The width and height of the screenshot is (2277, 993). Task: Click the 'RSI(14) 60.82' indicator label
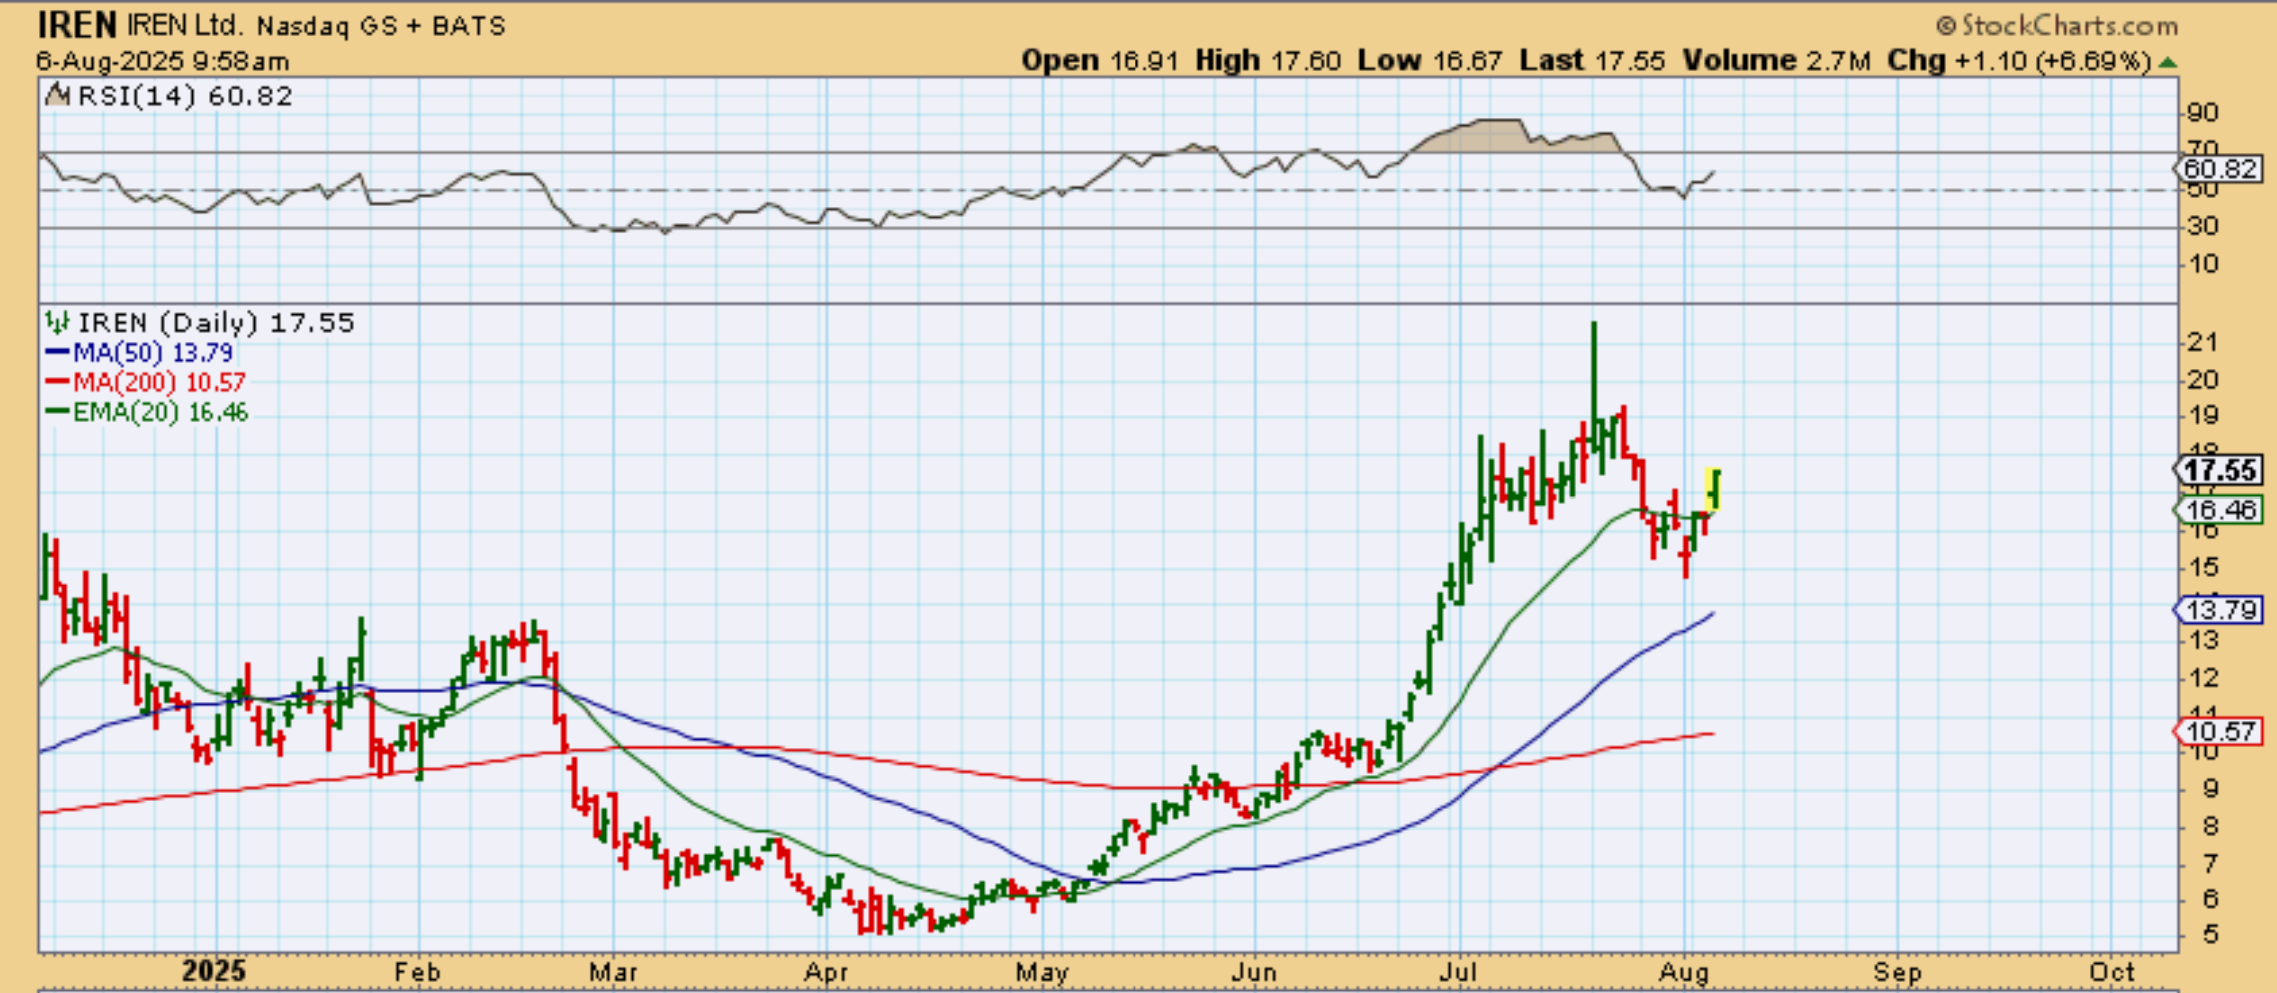(x=185, y=96)
